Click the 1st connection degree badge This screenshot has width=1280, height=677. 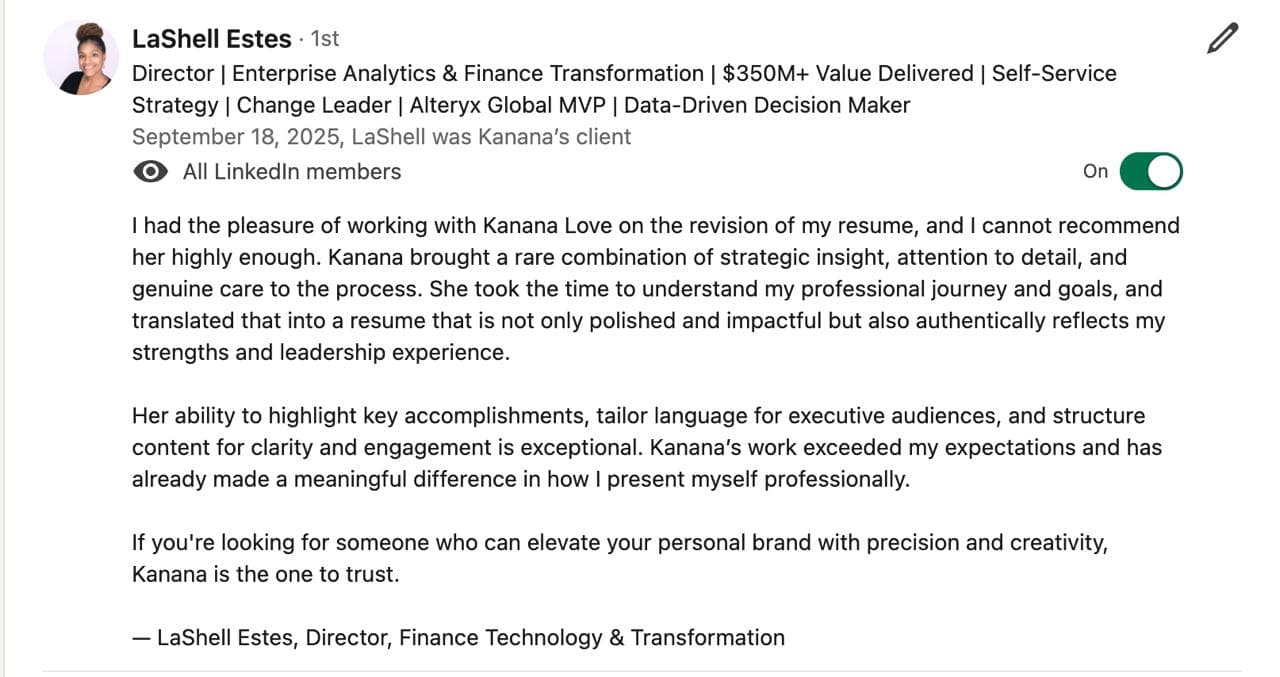coord(325,39)
